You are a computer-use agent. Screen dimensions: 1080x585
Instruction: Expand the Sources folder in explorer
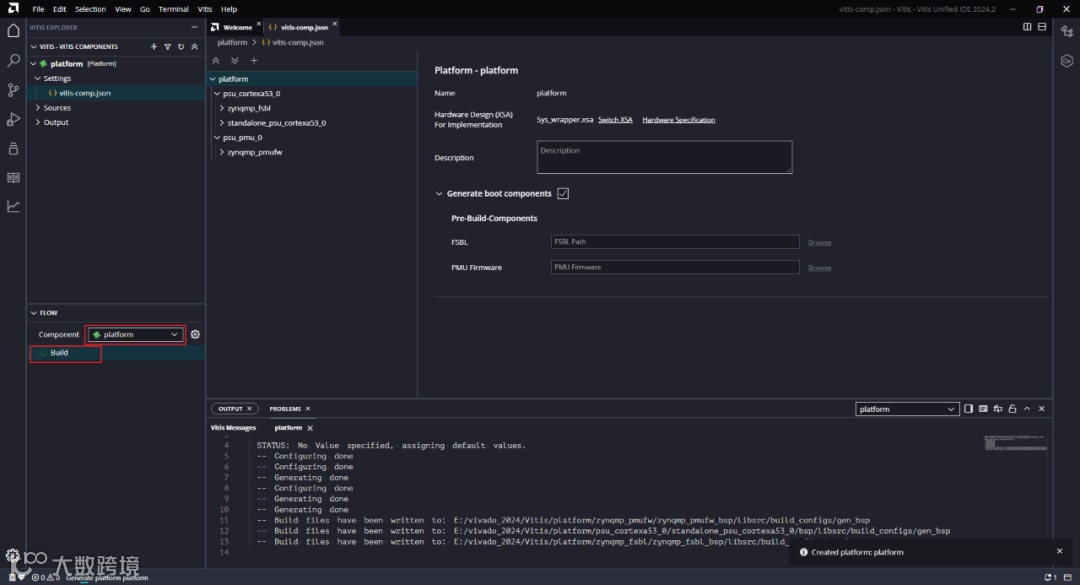[57, 108]
